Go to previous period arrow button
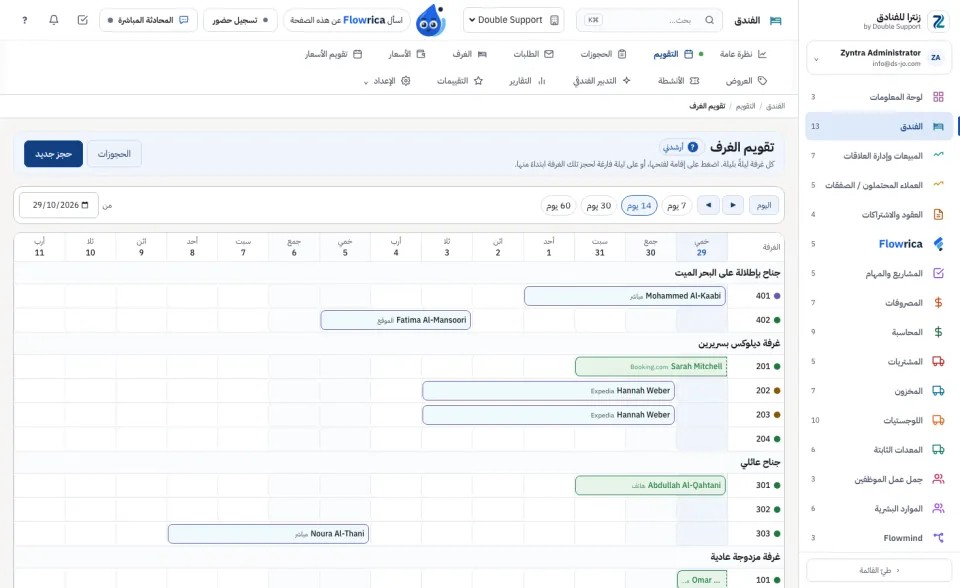 [x=733, y=205]
